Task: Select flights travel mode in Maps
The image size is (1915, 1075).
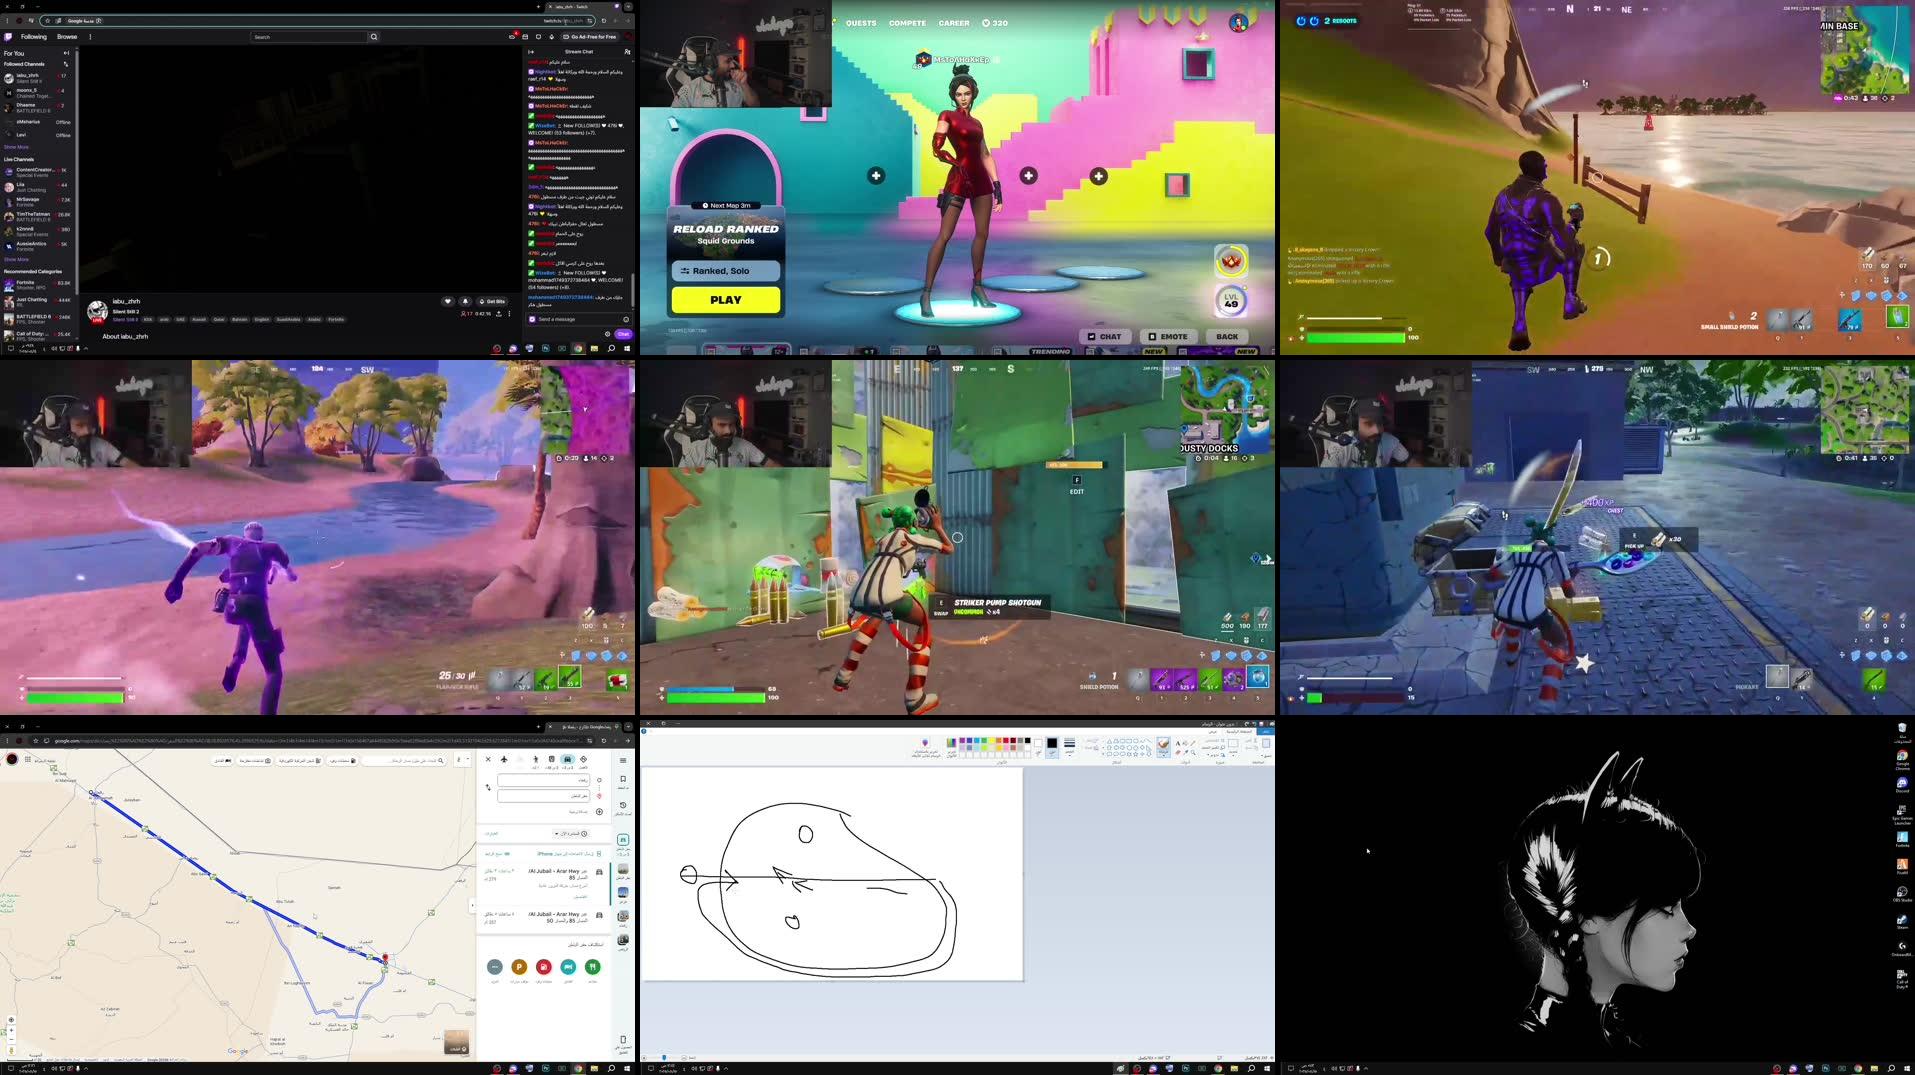Action: point(504,759)
